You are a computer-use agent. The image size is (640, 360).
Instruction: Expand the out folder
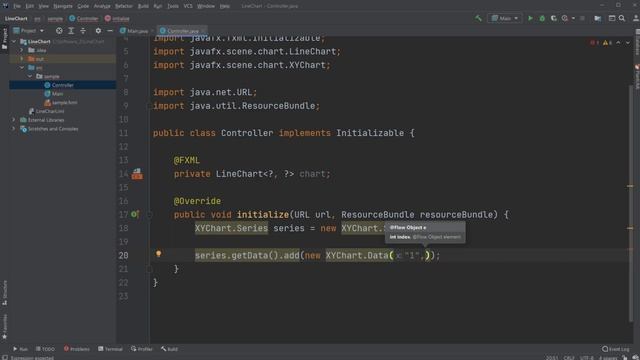click(22, 59)
